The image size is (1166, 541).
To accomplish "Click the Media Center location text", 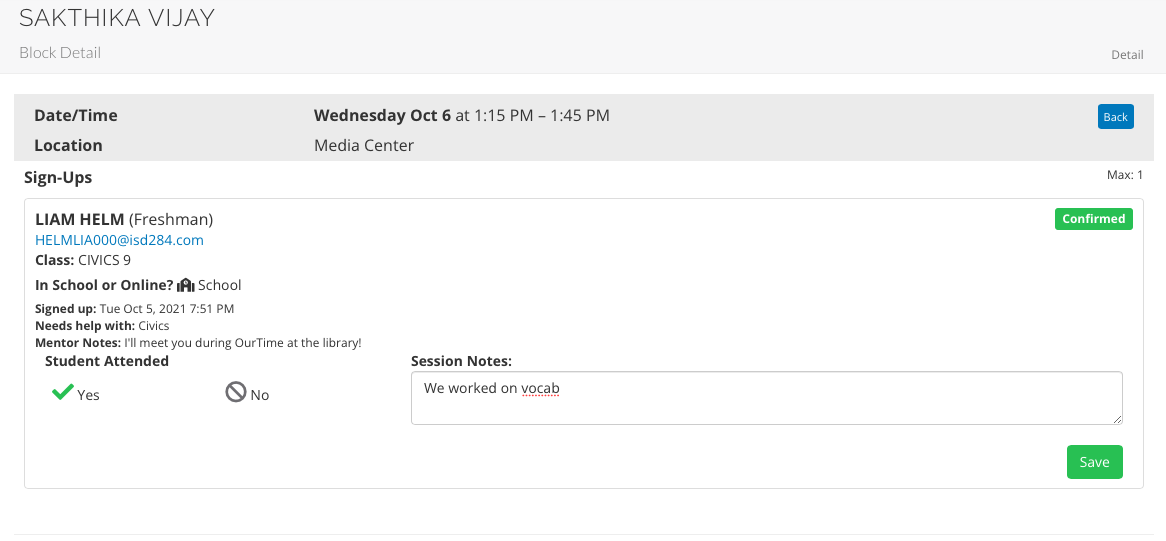I will [364, 145].
